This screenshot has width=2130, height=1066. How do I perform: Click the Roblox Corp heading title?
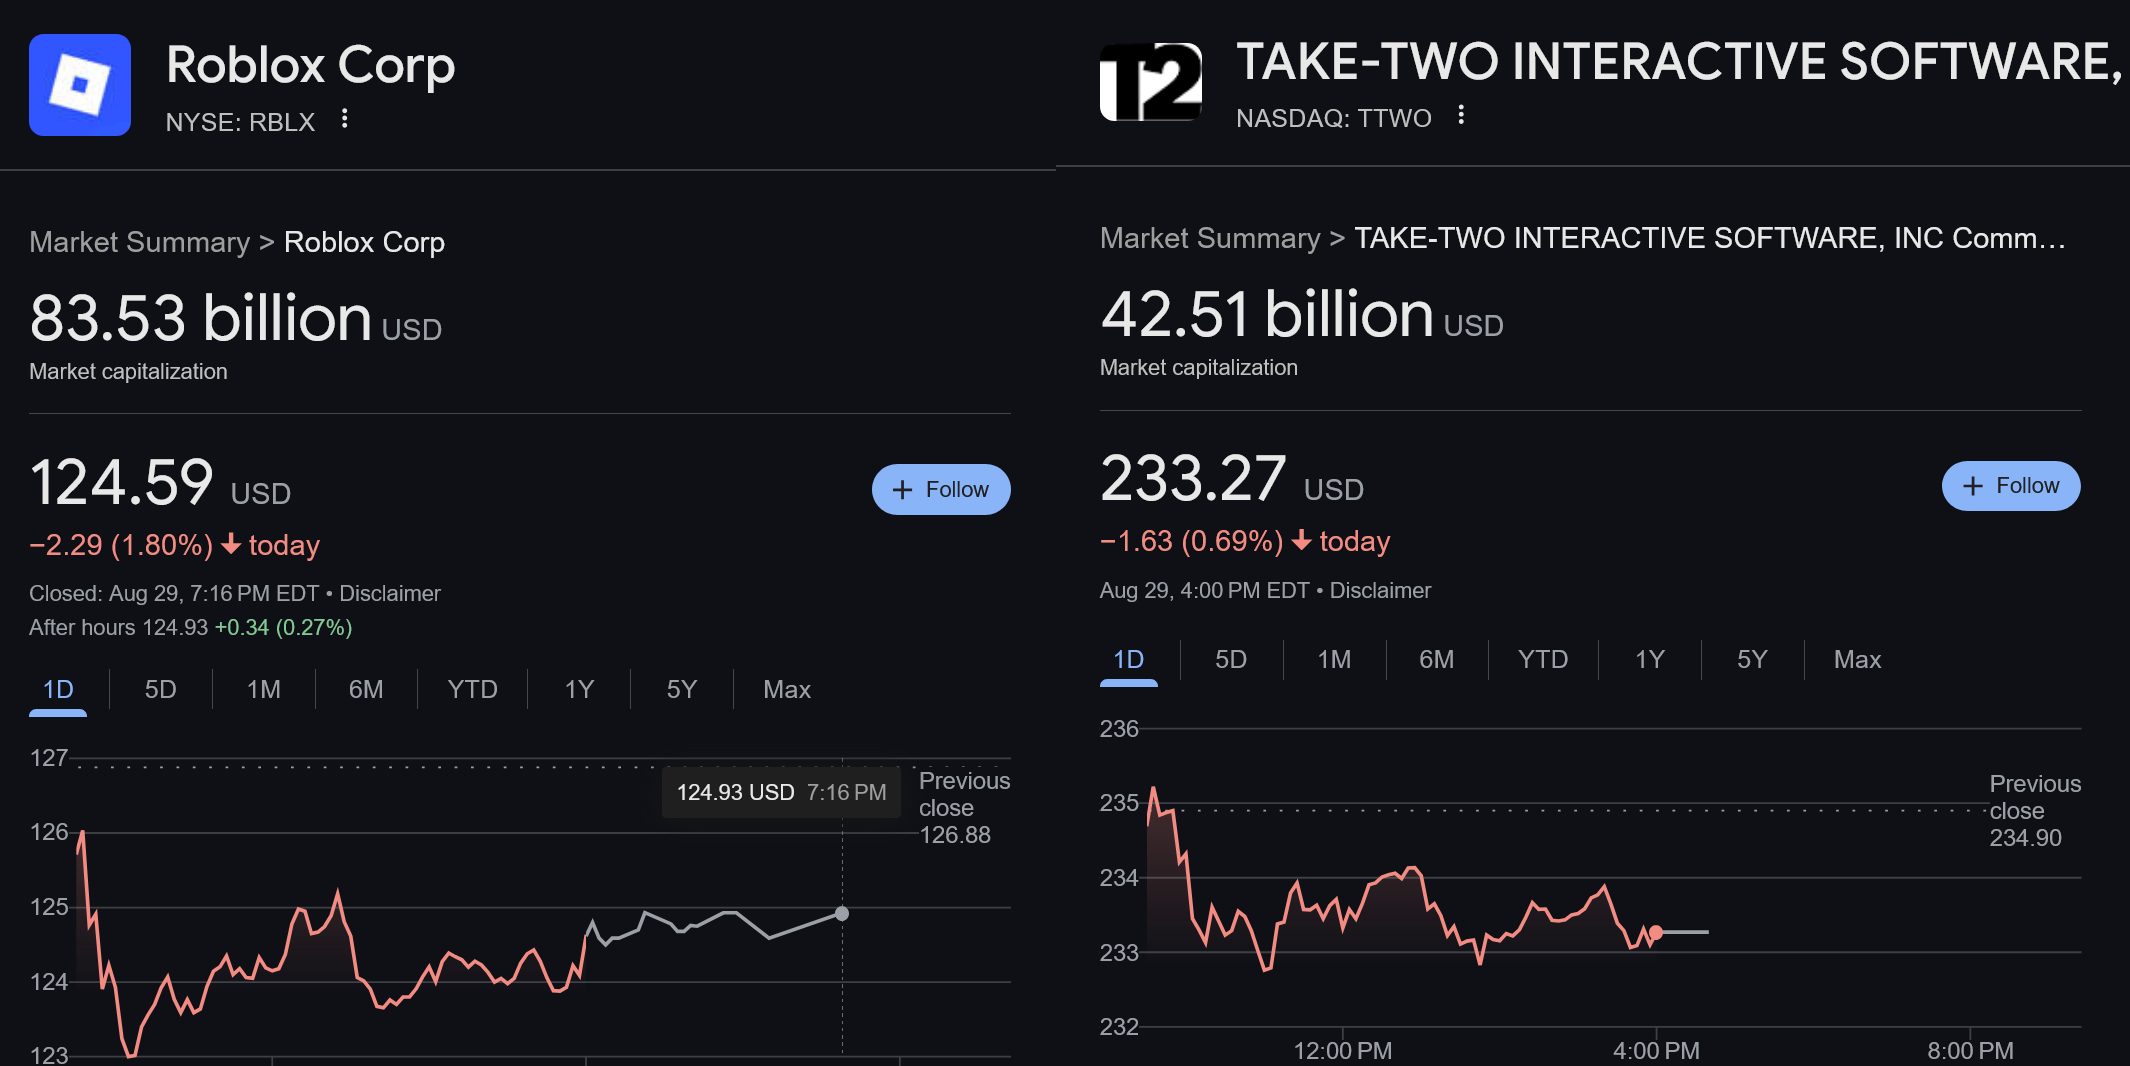(x=310, y=64)
